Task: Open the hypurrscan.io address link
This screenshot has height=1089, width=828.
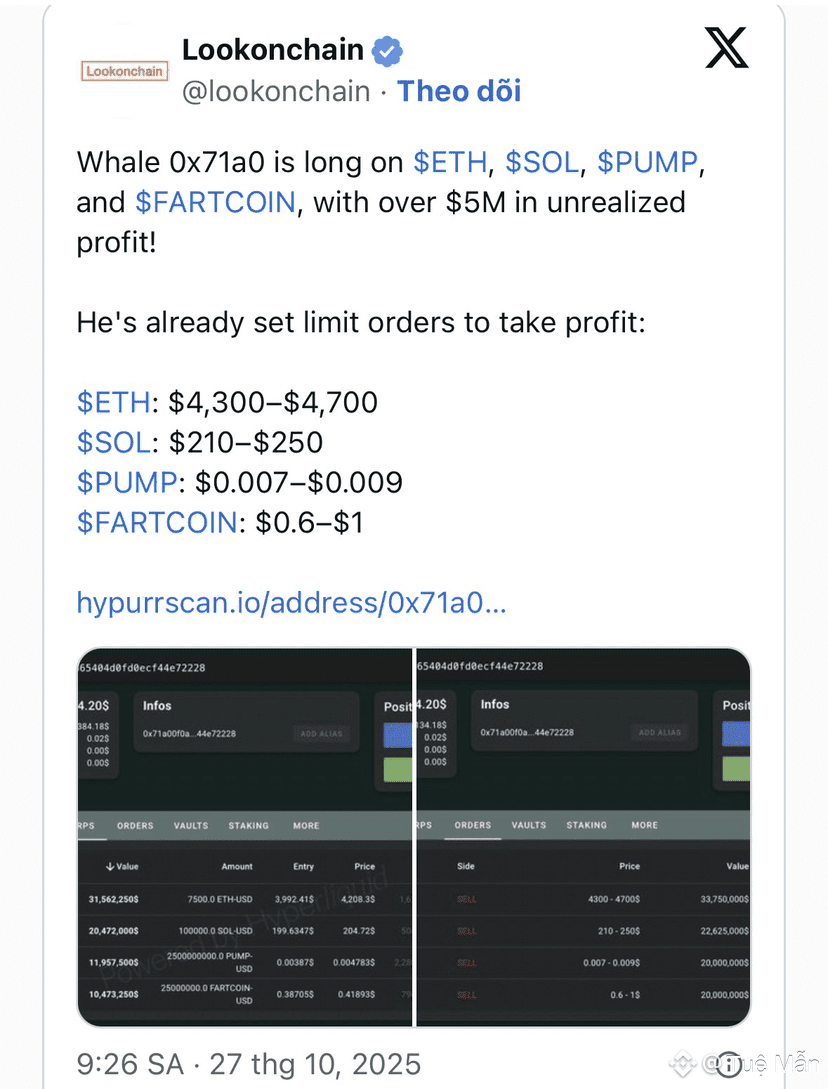Action: click(x=292, y=603)
